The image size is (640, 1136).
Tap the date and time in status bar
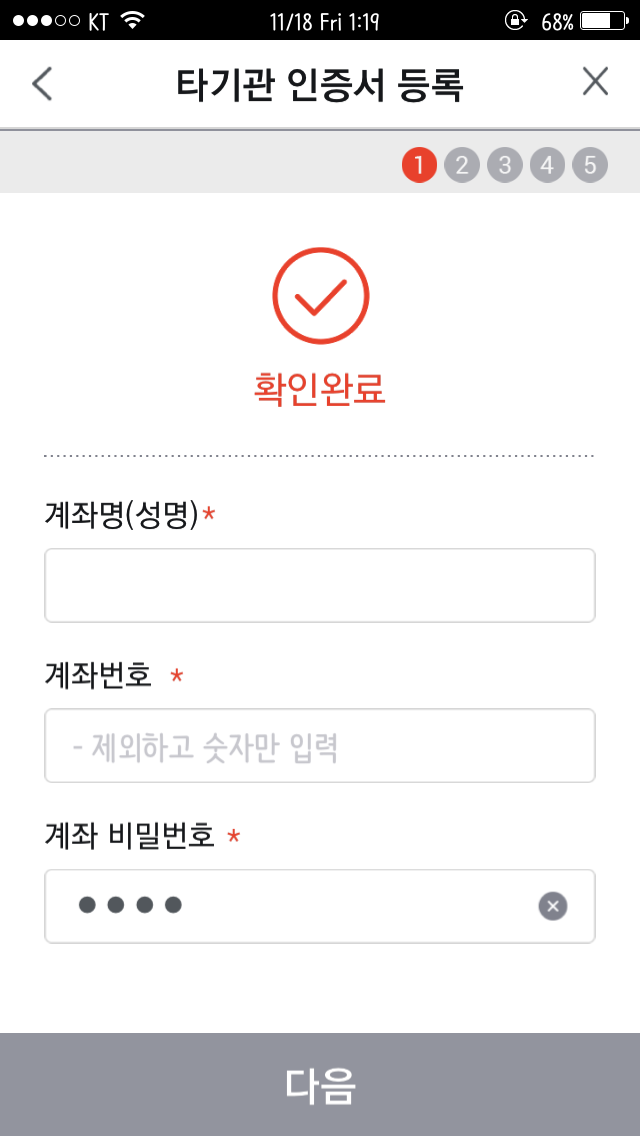[x=325, y=20]
